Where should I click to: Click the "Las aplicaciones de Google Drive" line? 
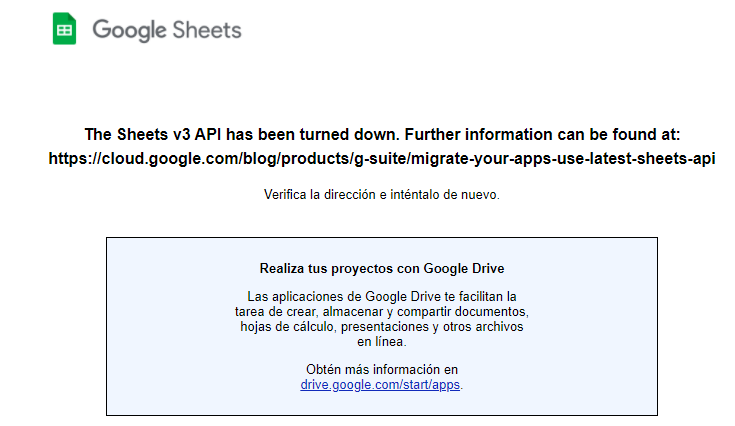click(x=382, y=297)
